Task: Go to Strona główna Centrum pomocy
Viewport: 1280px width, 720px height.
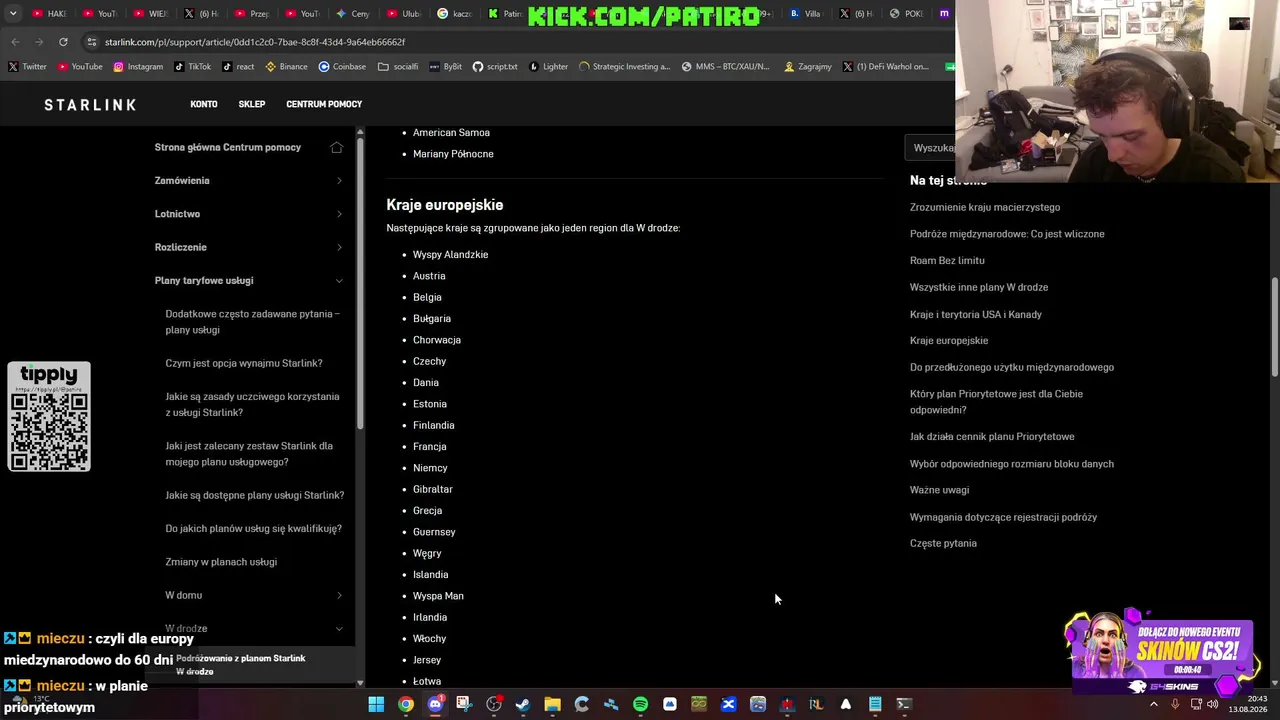Action: point(228,147)
